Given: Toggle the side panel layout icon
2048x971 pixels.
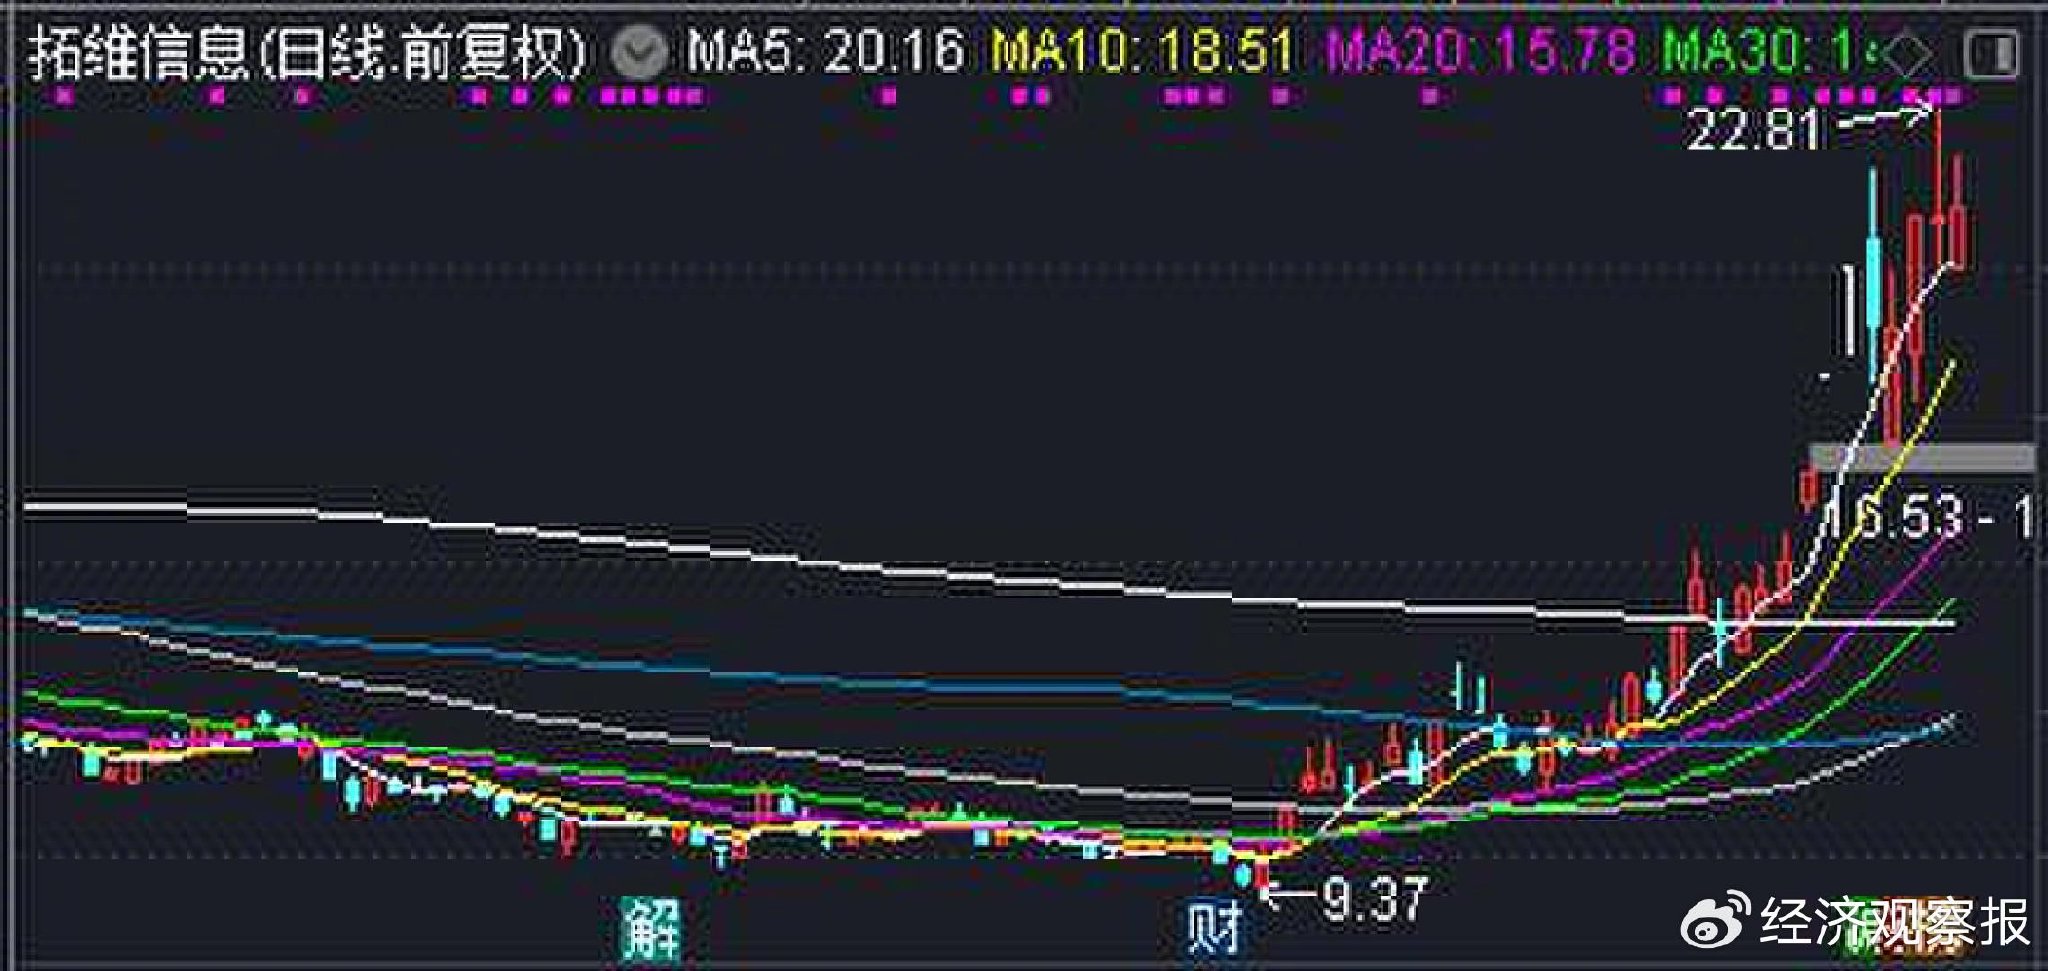Looking at the screenshot, I should pyautogui.click(x=1989, y=53).
